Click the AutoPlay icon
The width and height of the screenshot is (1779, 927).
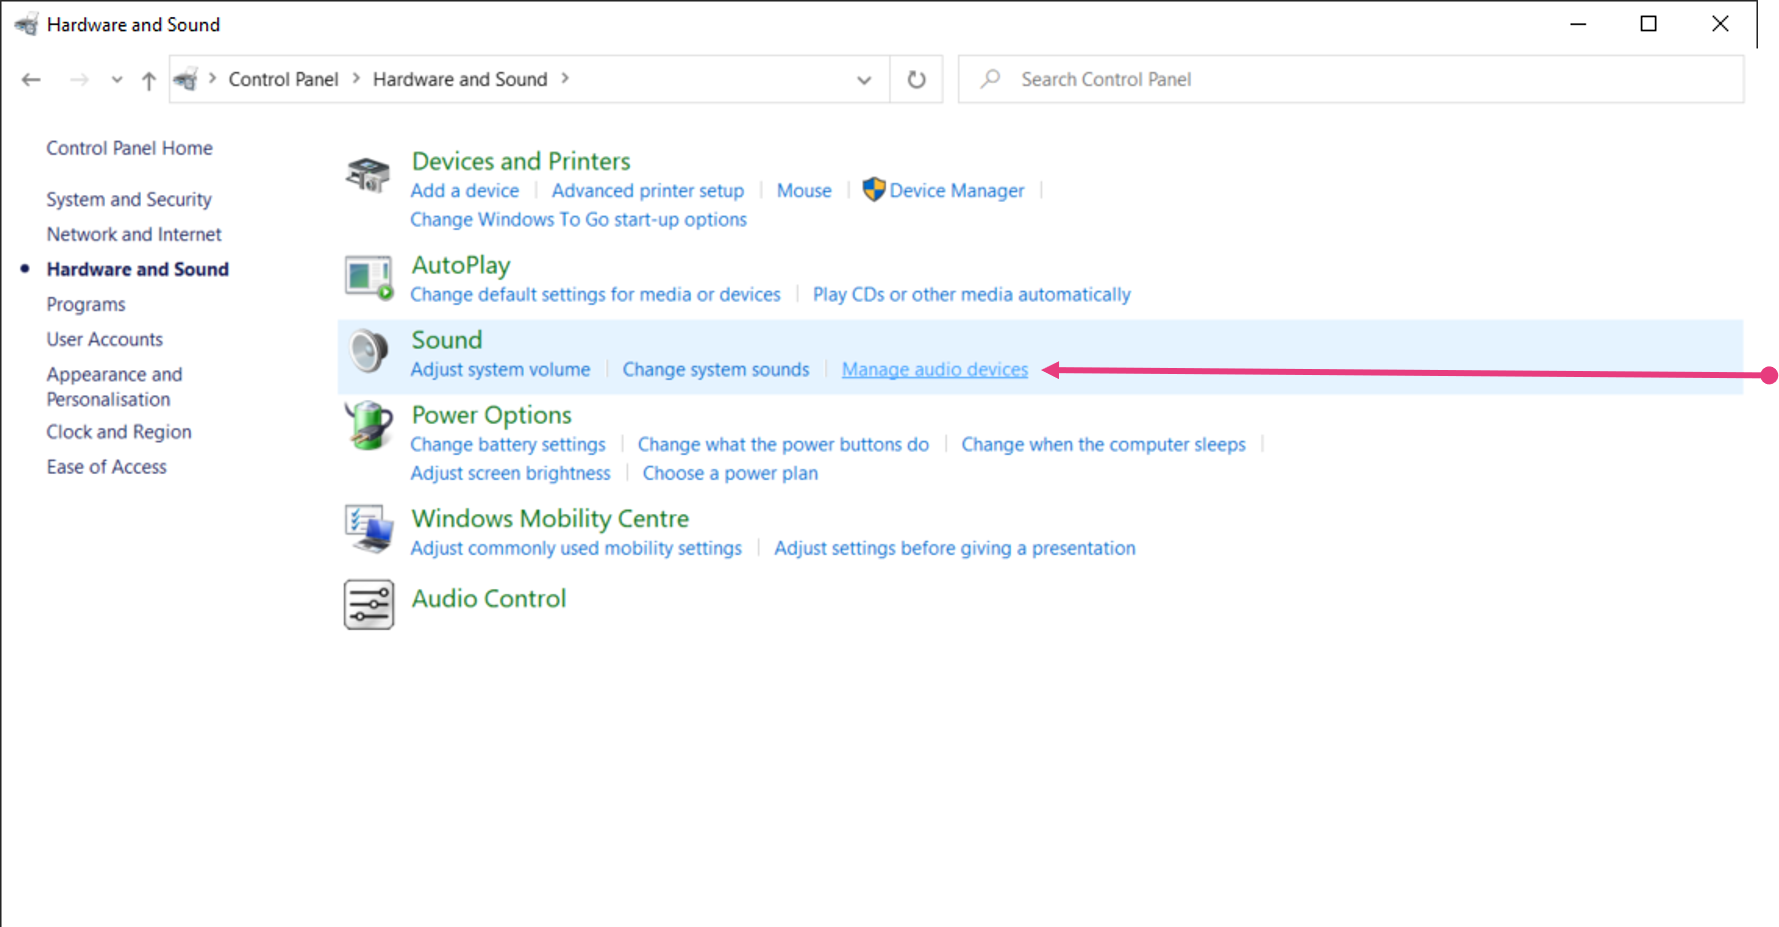(x=368, y=277)
